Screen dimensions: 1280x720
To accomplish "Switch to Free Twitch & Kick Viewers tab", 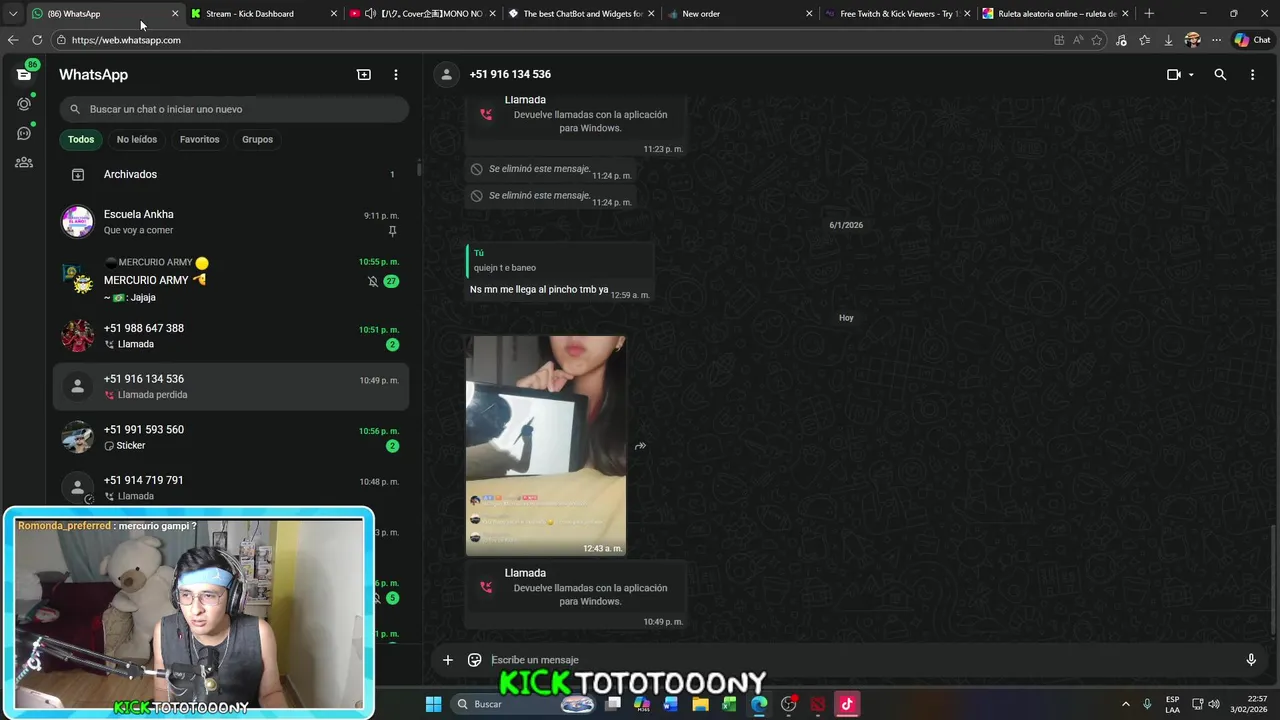I will coord(896,14).
